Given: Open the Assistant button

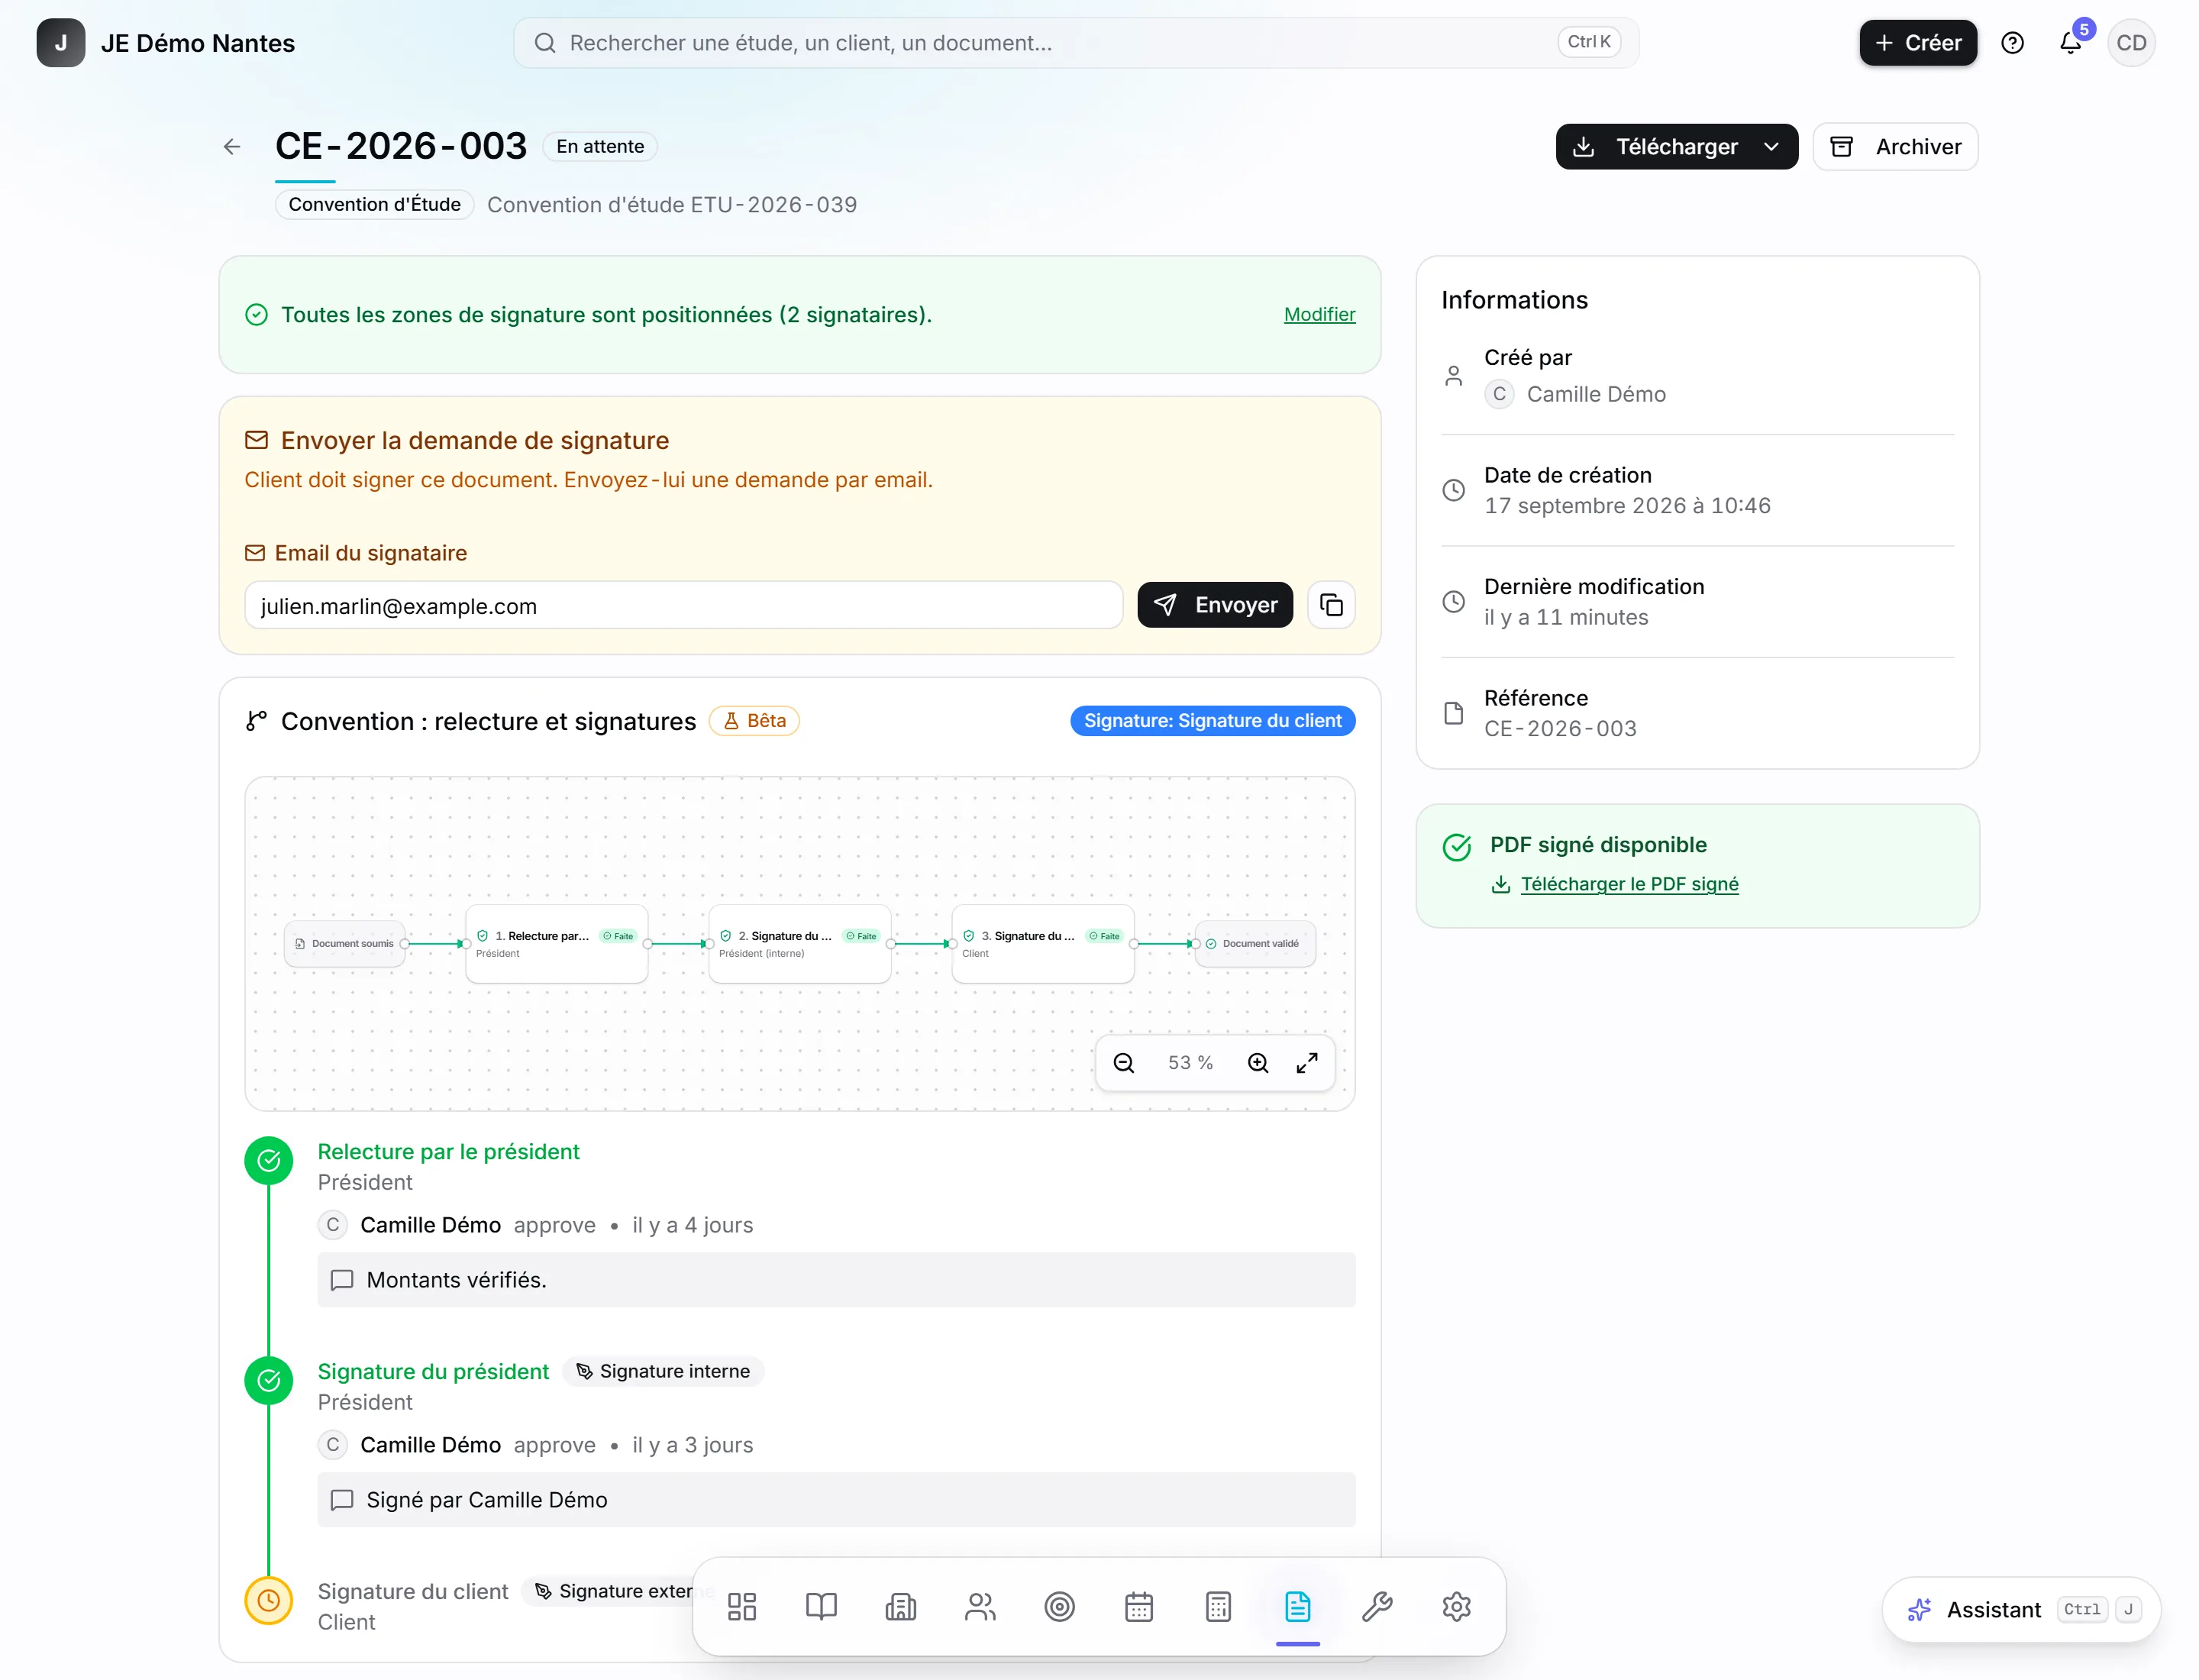Looking at the screenshot, I should (x=2022, y=1610).
